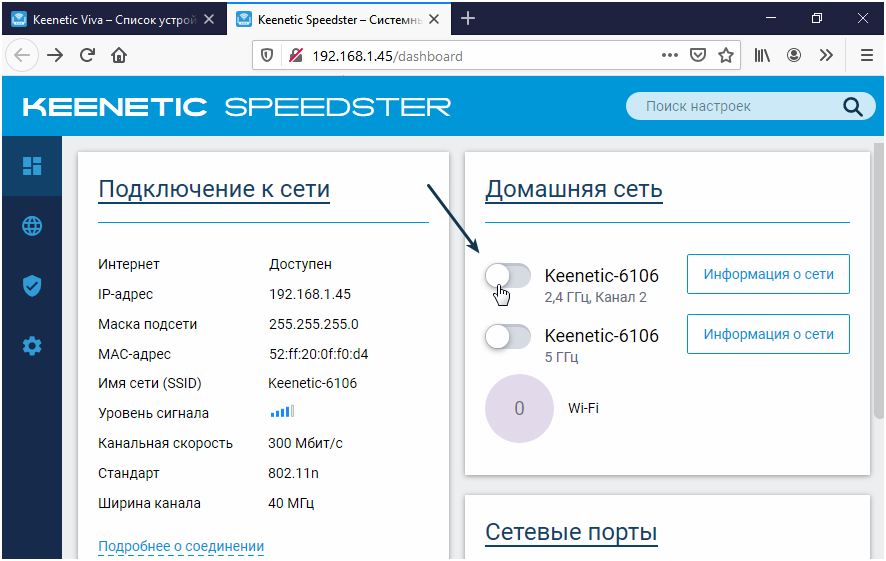Open the security shield section in sidebar
886x561 pixels.
tap(32, 286)
